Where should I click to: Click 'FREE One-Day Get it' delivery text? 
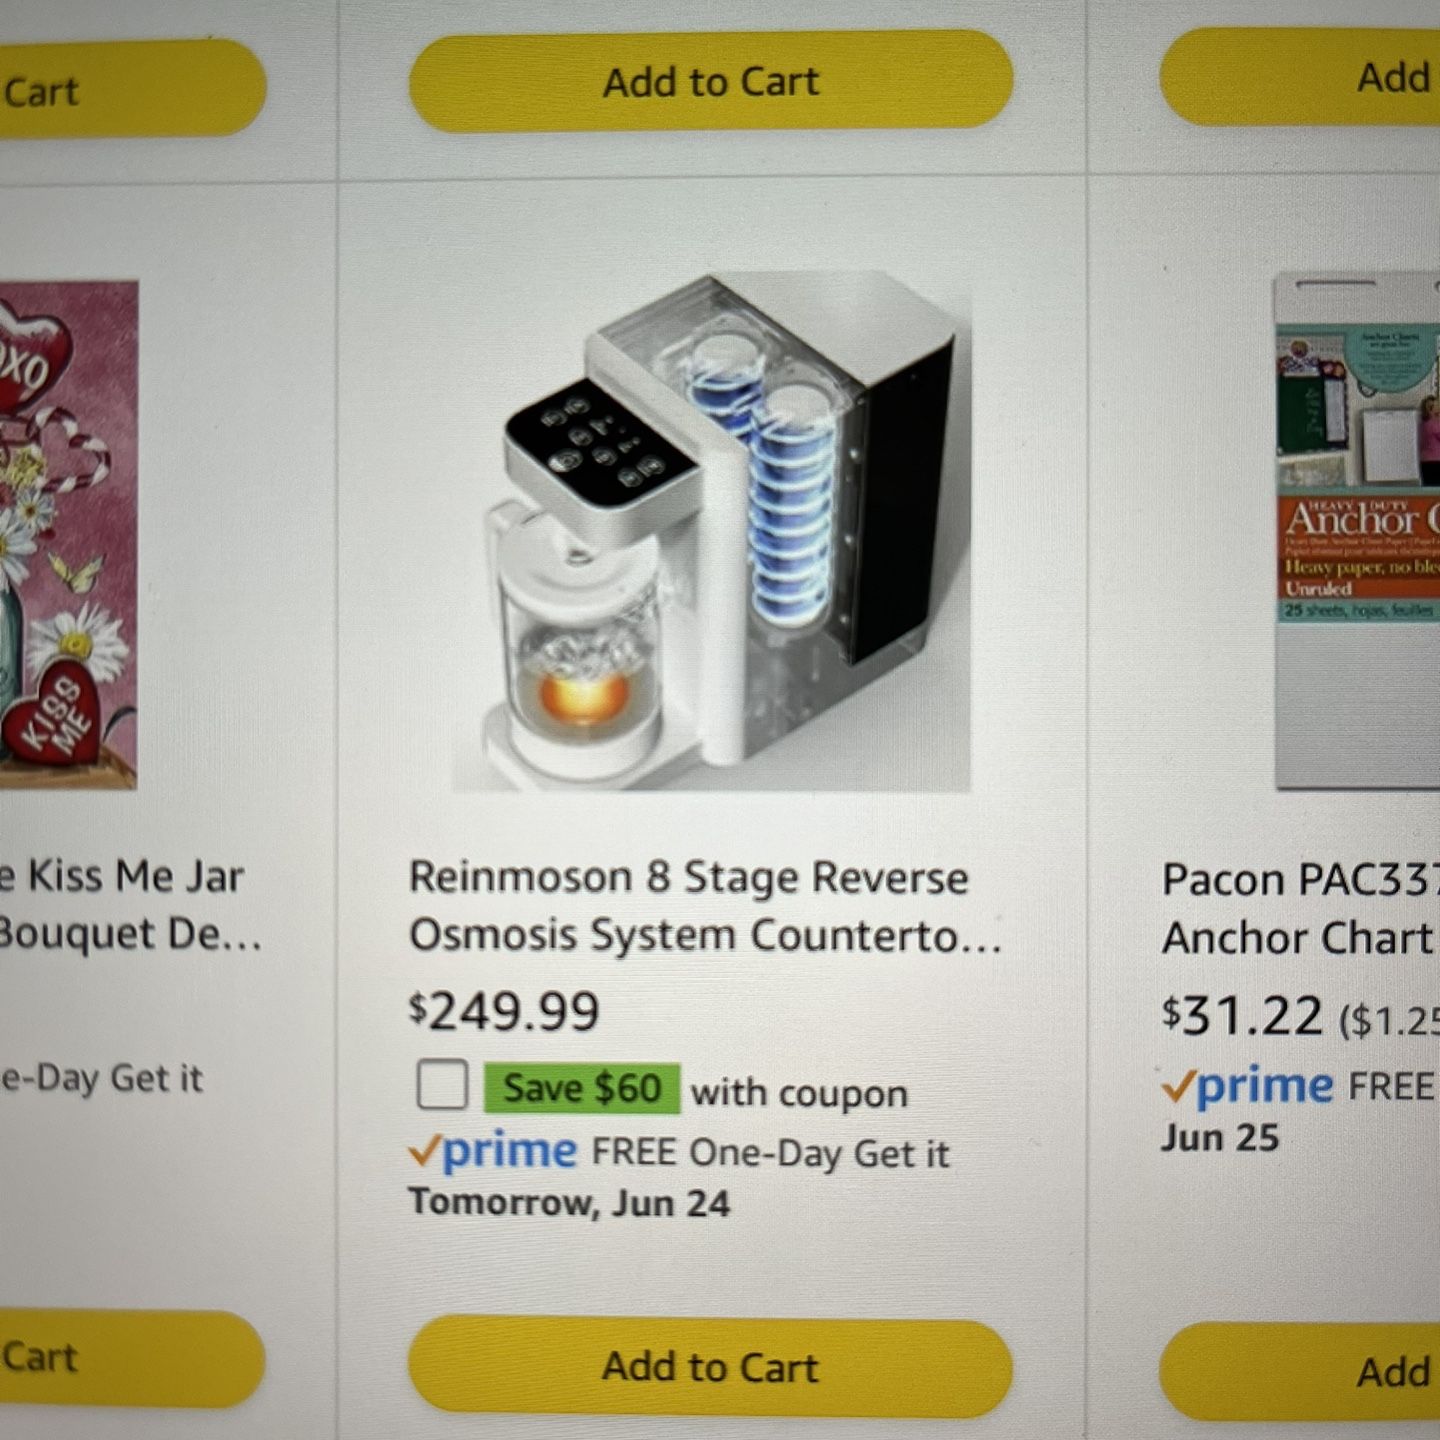pos(770,1153)
